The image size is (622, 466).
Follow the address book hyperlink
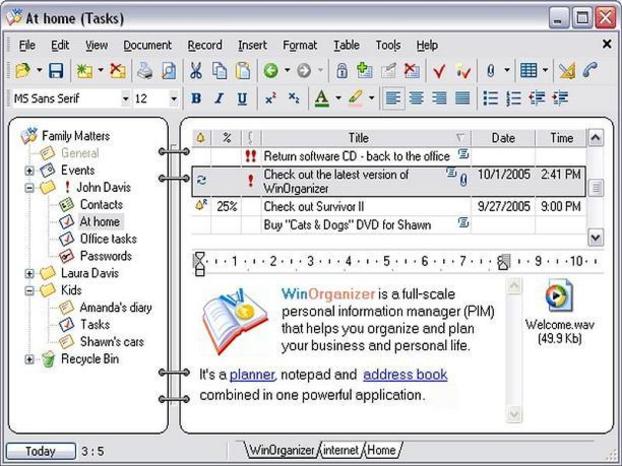coord(405,374)
